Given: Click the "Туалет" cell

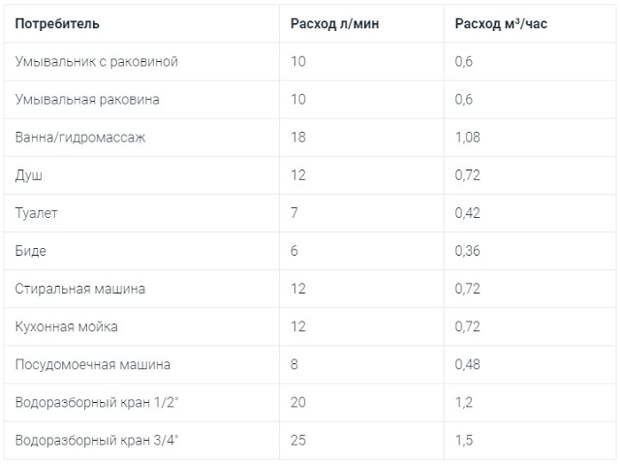Looking at the screenshot, I should 36,213.
